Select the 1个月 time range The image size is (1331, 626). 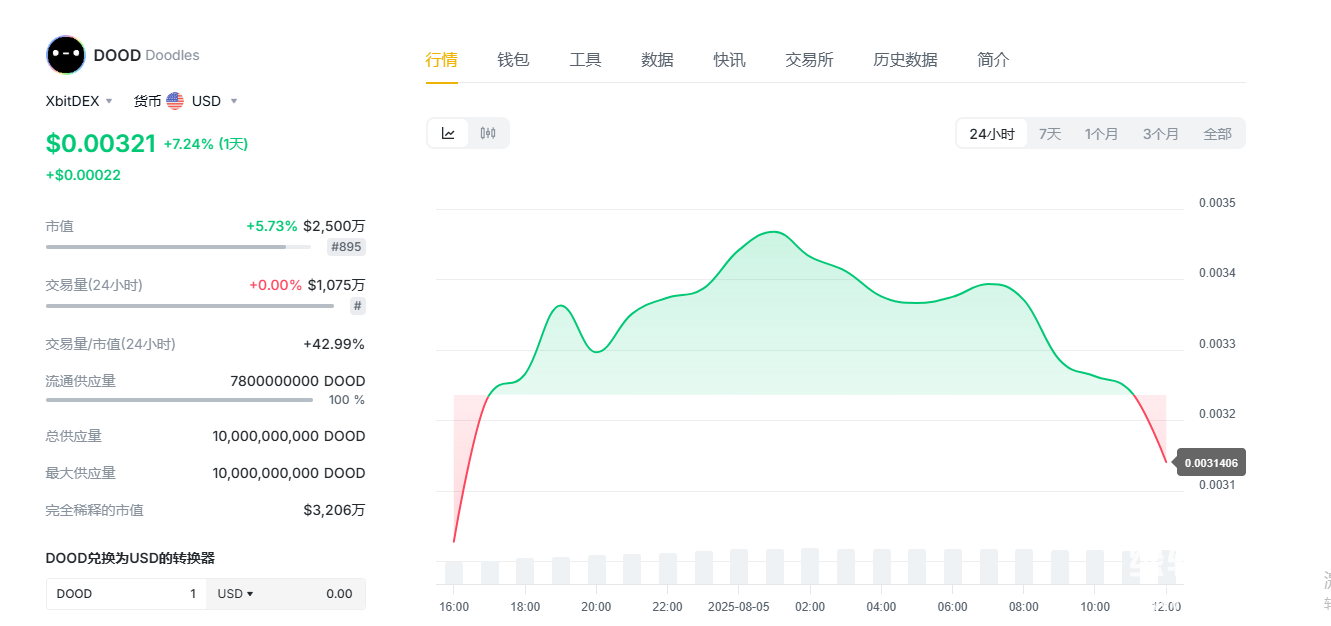pos(1101,134)
